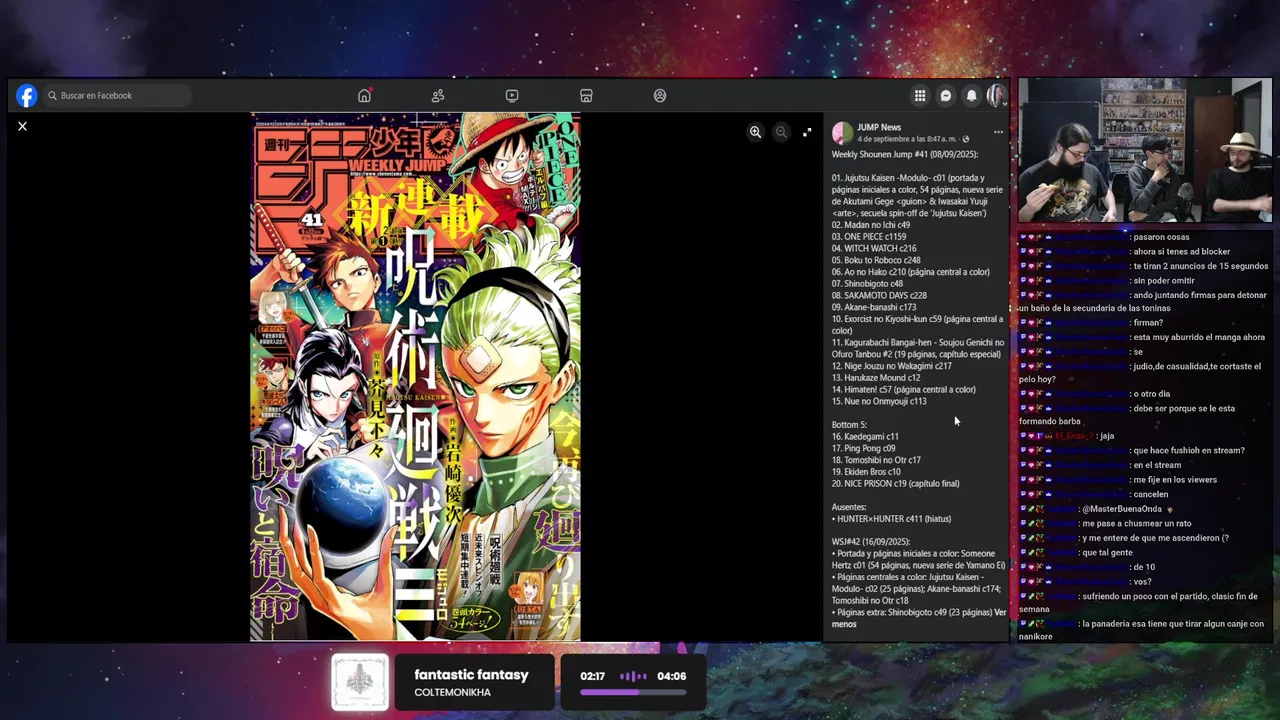Enter fullscreen photo view
Screen dimensions: 1280x720
pos(807,132)
